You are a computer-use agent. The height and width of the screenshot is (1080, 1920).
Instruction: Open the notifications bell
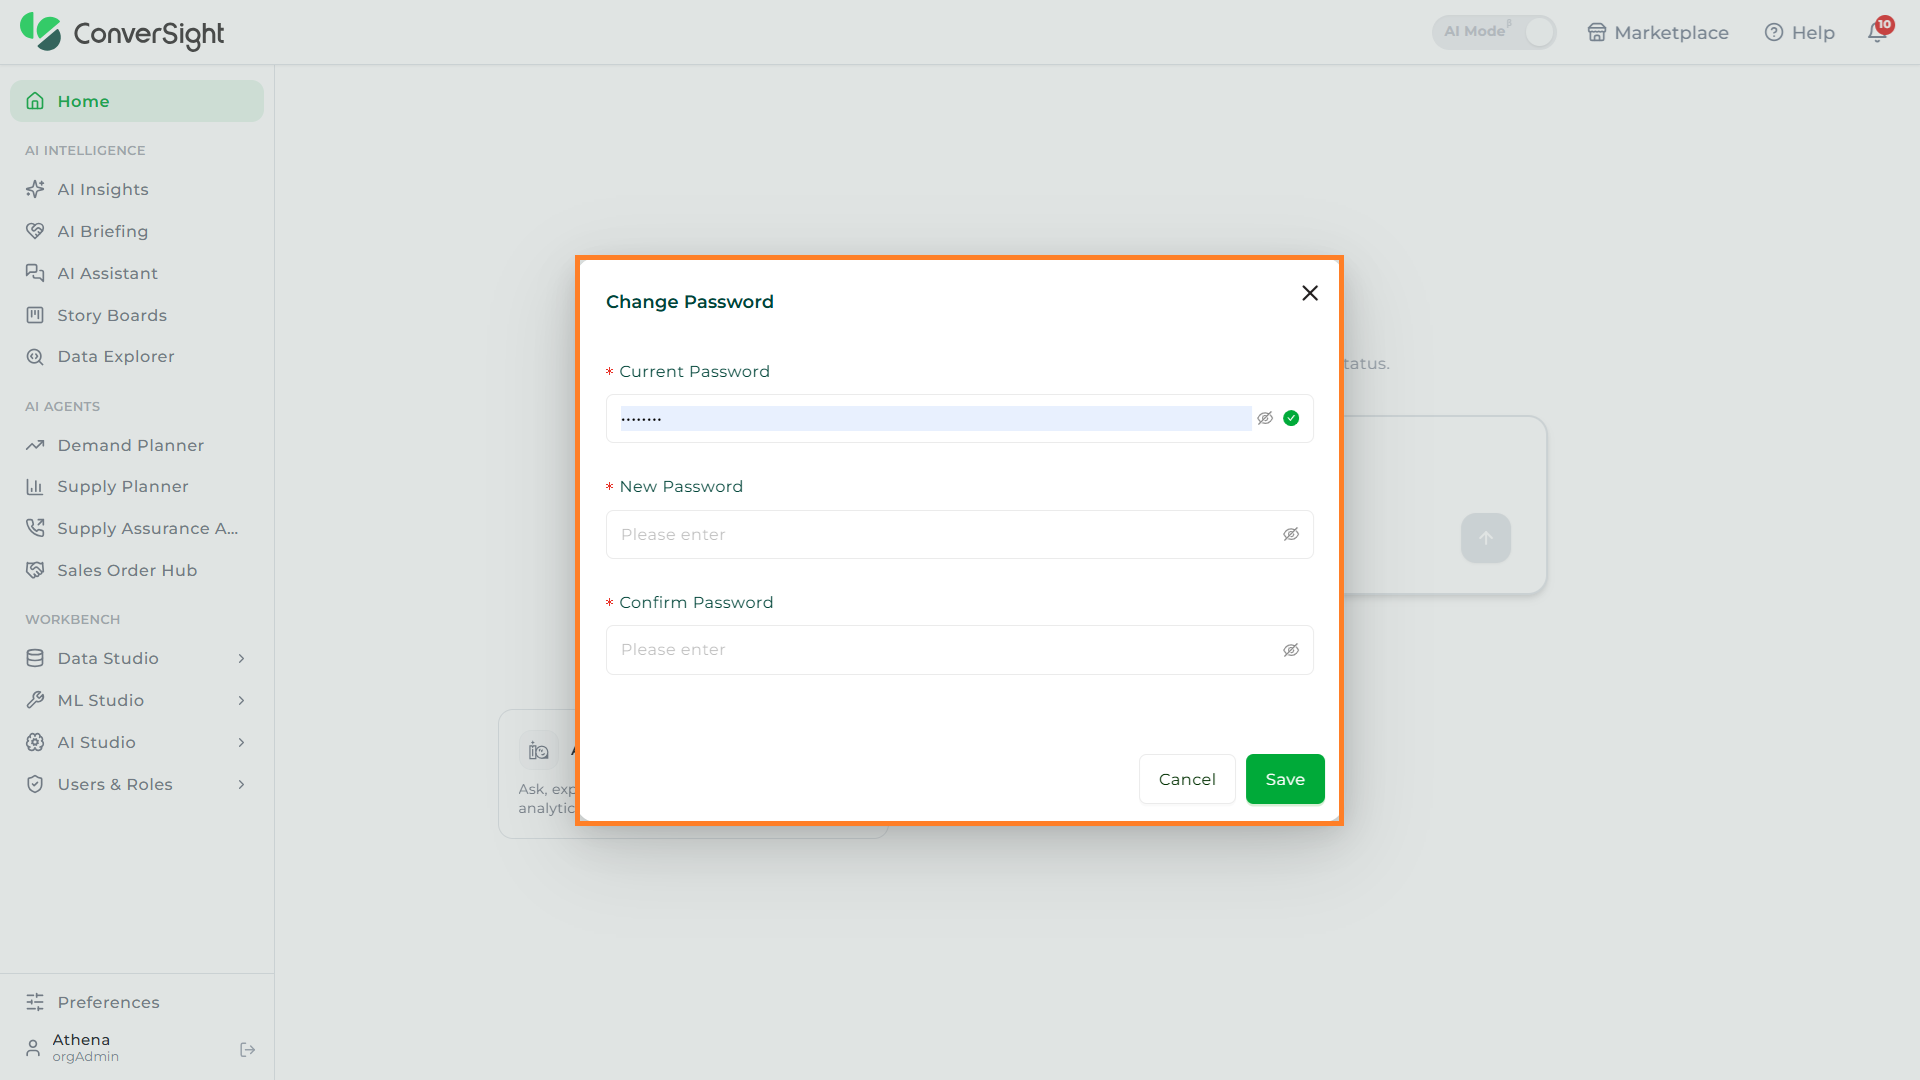(x=1878, y=32)
